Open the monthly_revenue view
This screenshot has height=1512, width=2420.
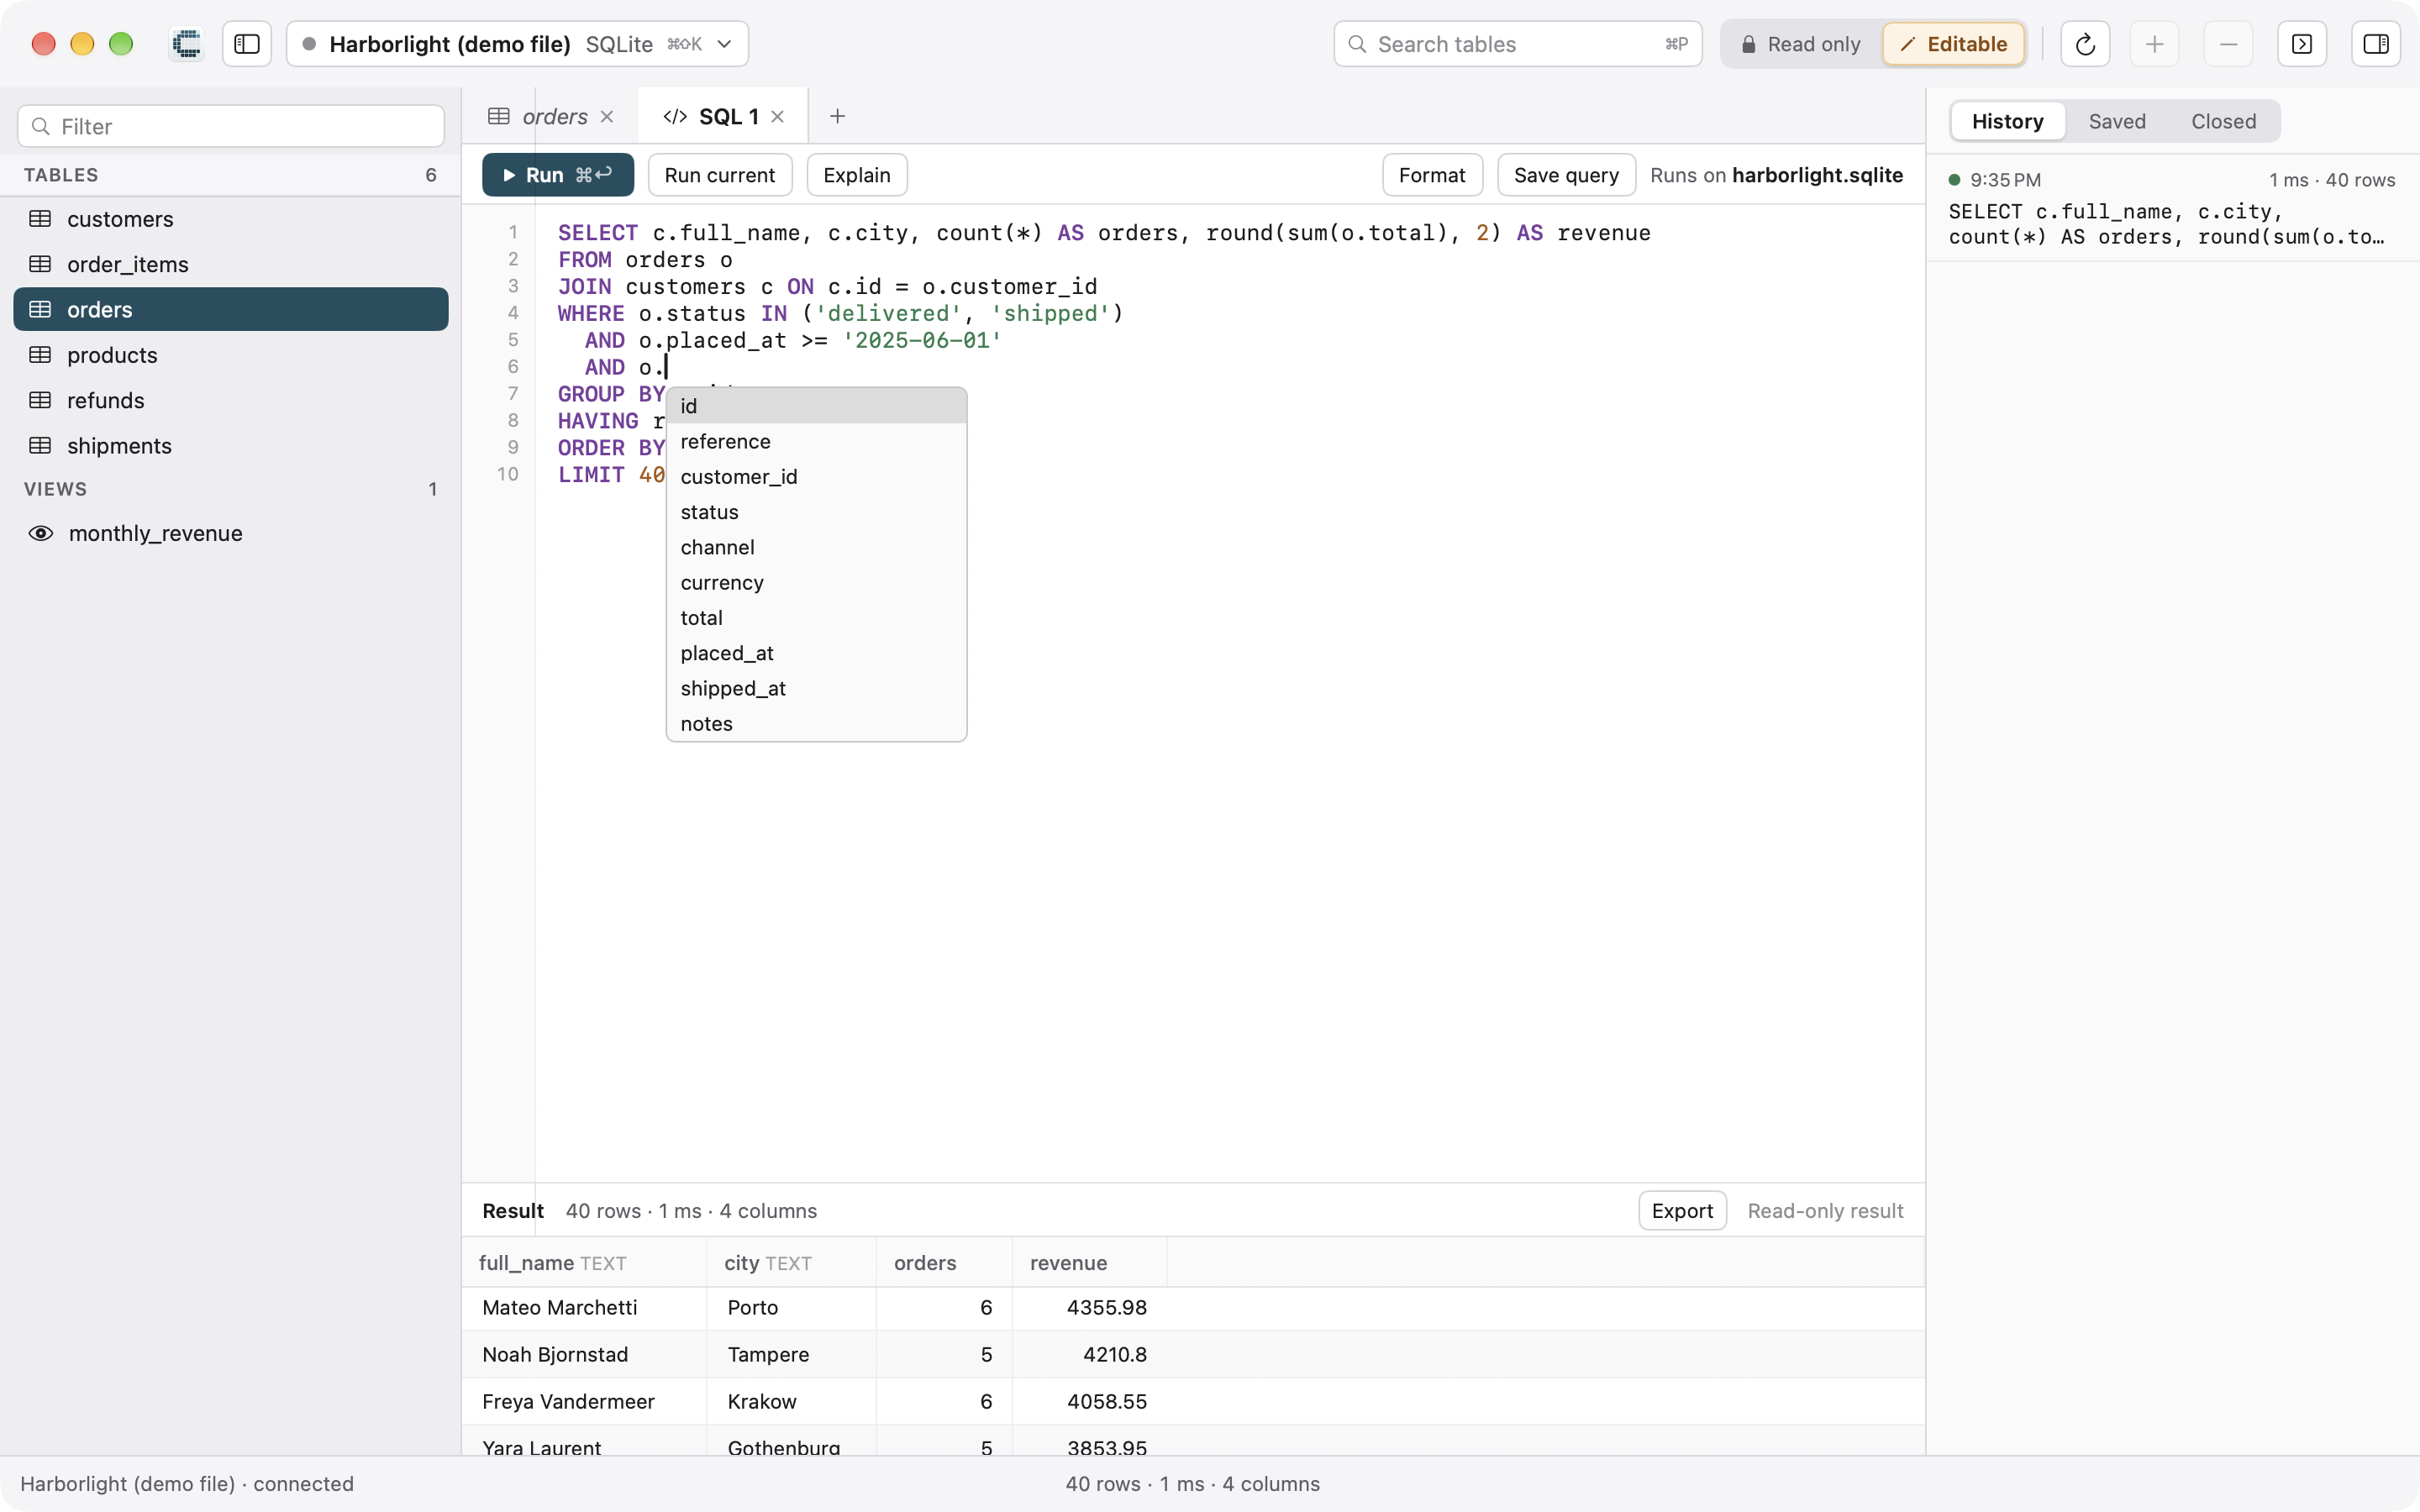231,533
